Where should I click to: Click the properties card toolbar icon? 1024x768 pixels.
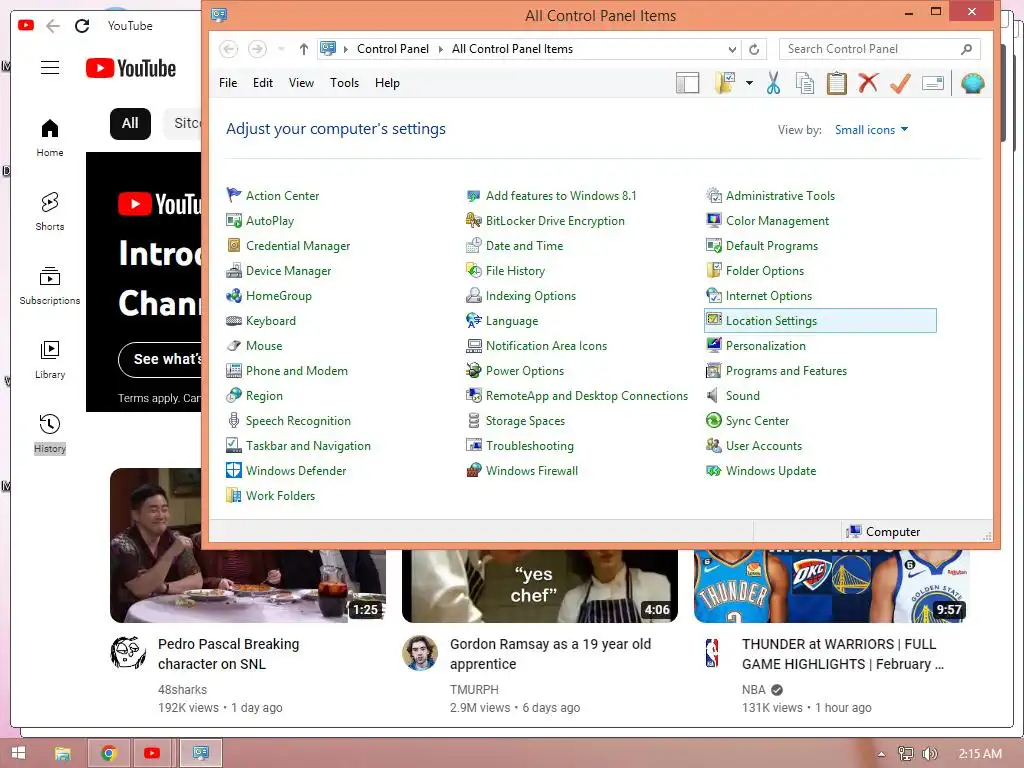(933, 84)
